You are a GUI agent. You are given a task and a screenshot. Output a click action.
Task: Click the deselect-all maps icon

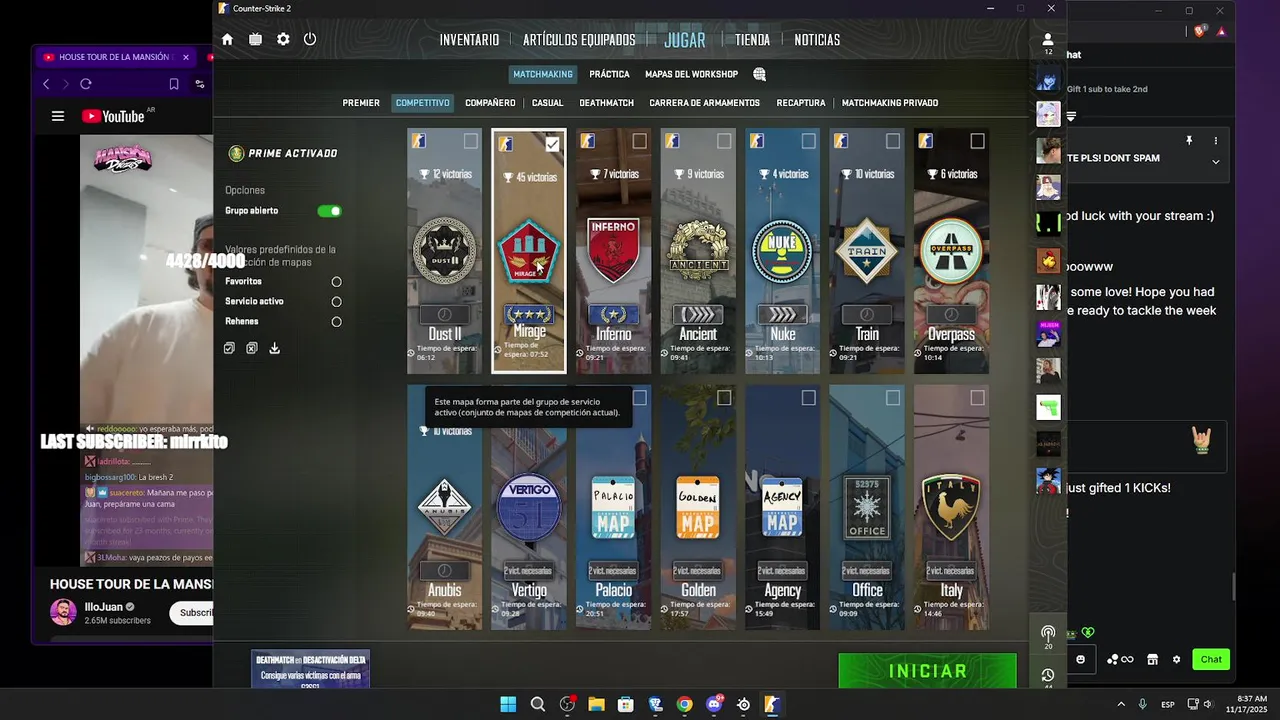(252, 348)
